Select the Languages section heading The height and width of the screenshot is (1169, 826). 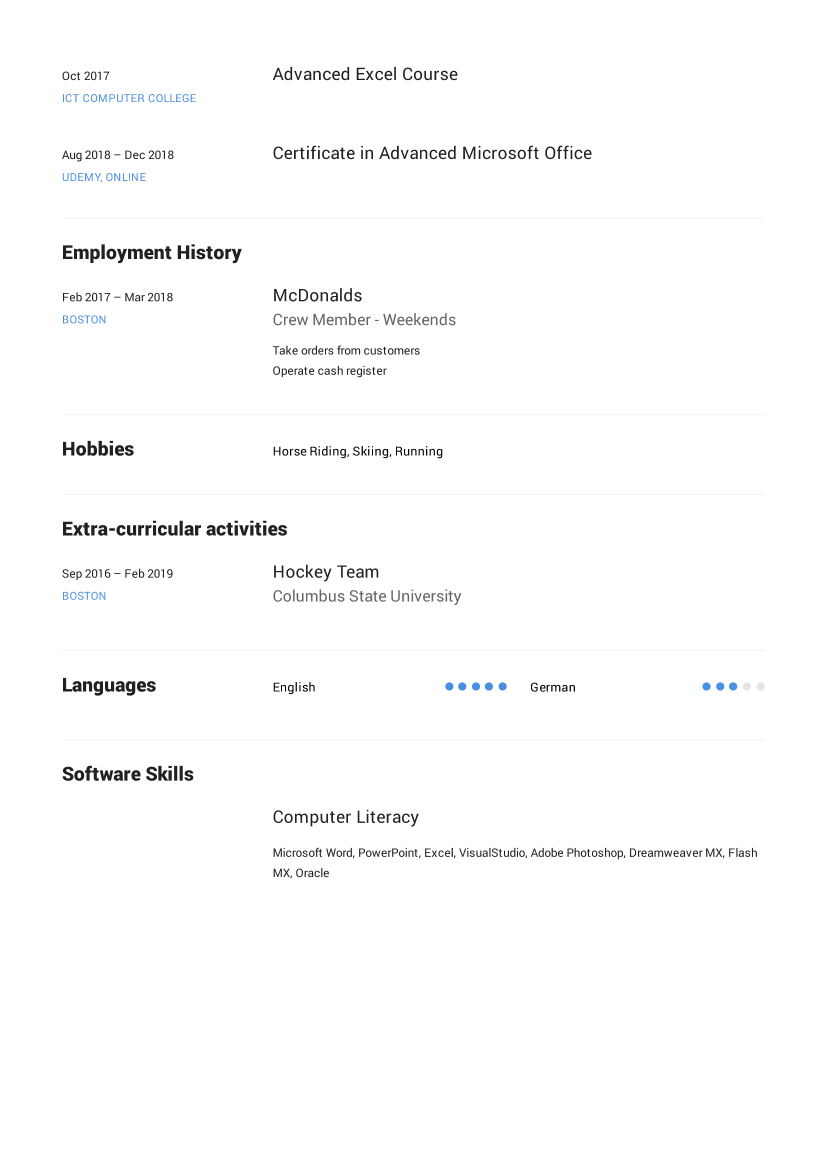[109, 685]
